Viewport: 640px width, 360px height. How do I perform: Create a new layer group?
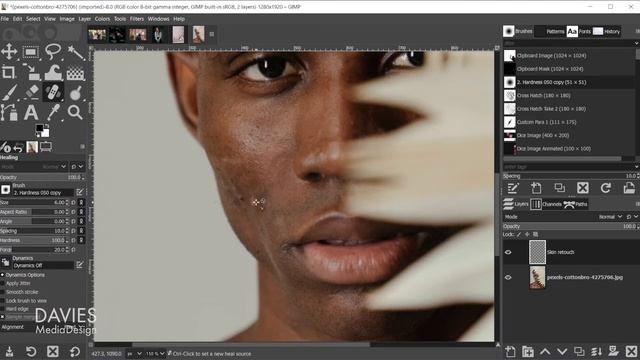coord(528,351)
